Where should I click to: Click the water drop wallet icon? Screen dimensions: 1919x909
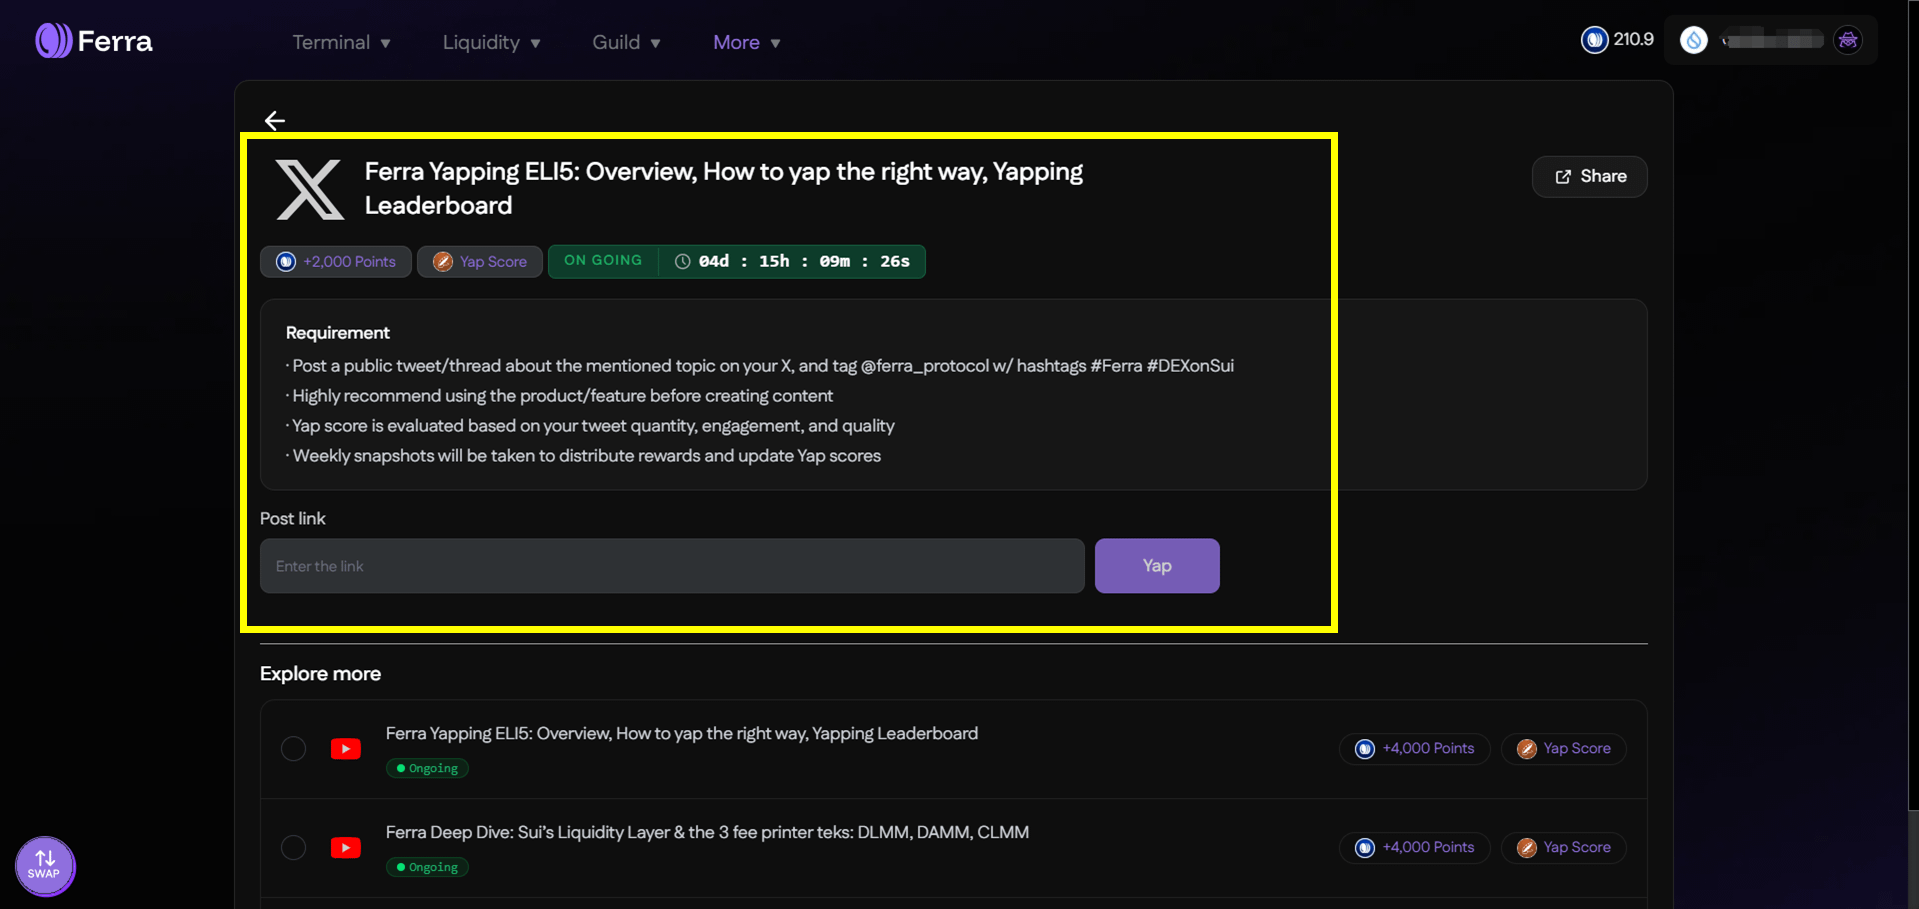pyautogui.click(x=1693, y=40)
